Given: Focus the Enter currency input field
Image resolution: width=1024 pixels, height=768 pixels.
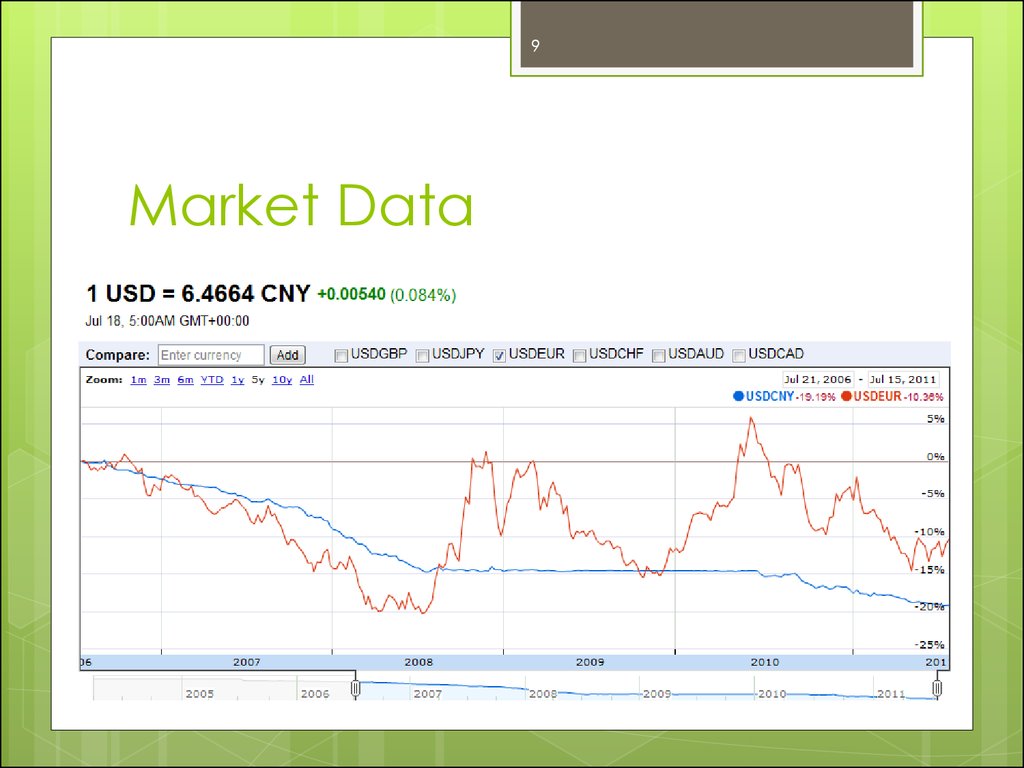Looking at the screenshot, I should [x=212, y=355].
